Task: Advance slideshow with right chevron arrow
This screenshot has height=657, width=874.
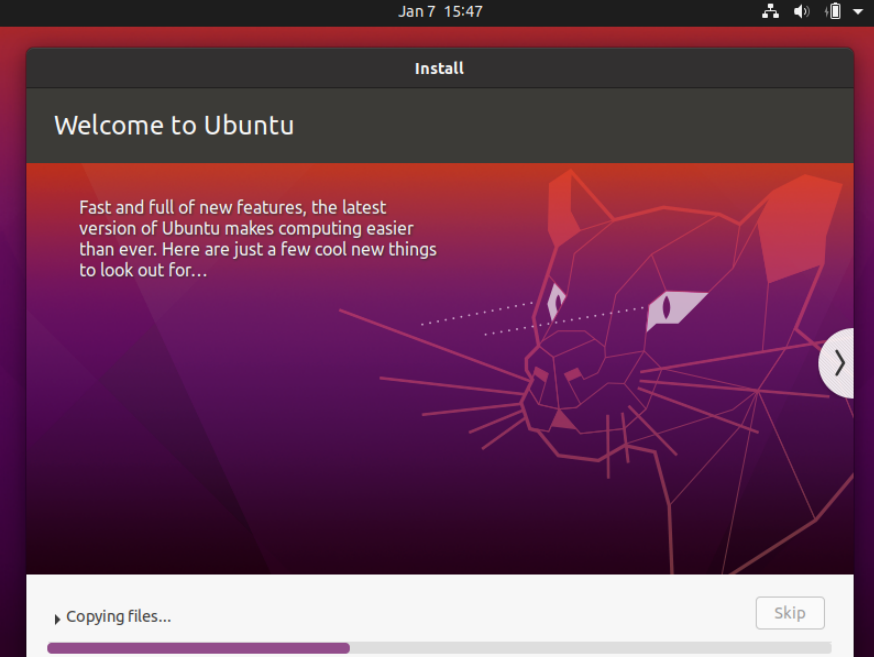Action: click(839, 363)
